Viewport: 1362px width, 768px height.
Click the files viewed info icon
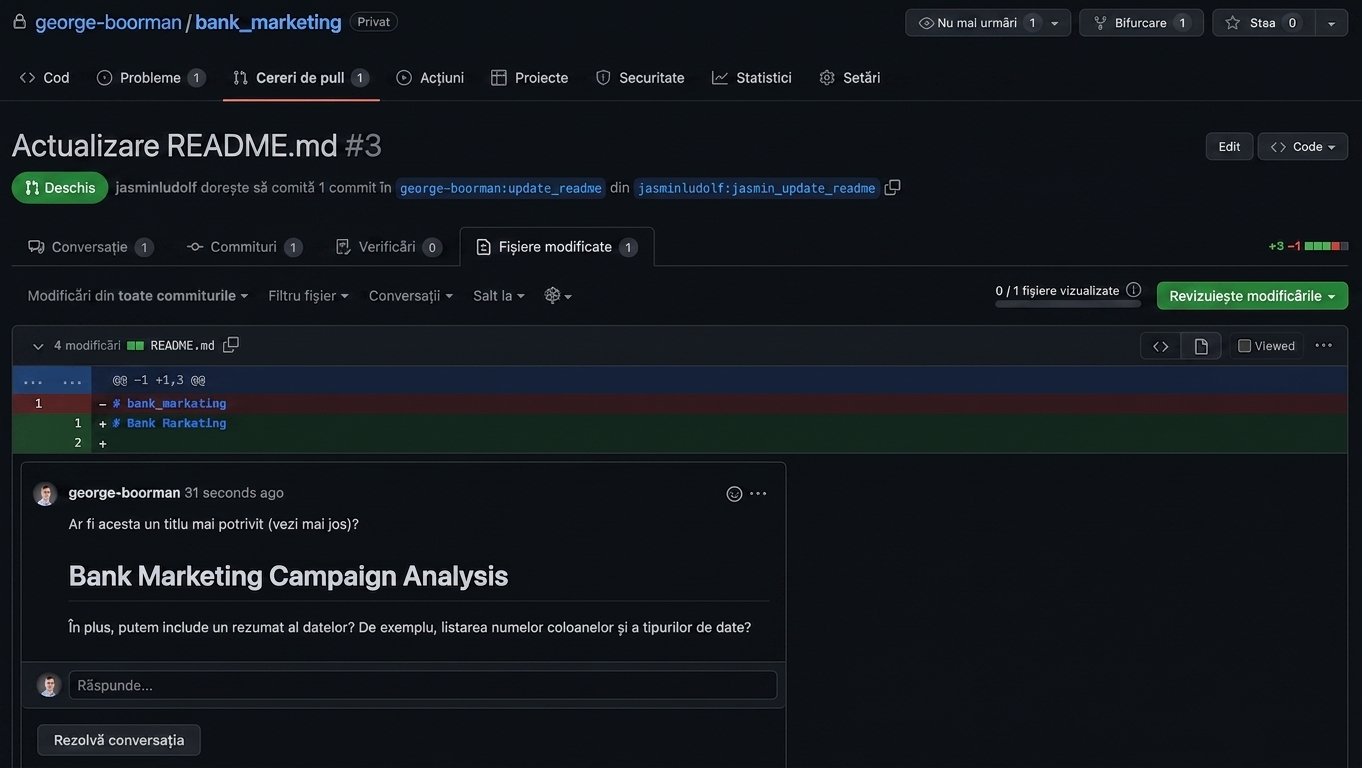[1133, 290]
